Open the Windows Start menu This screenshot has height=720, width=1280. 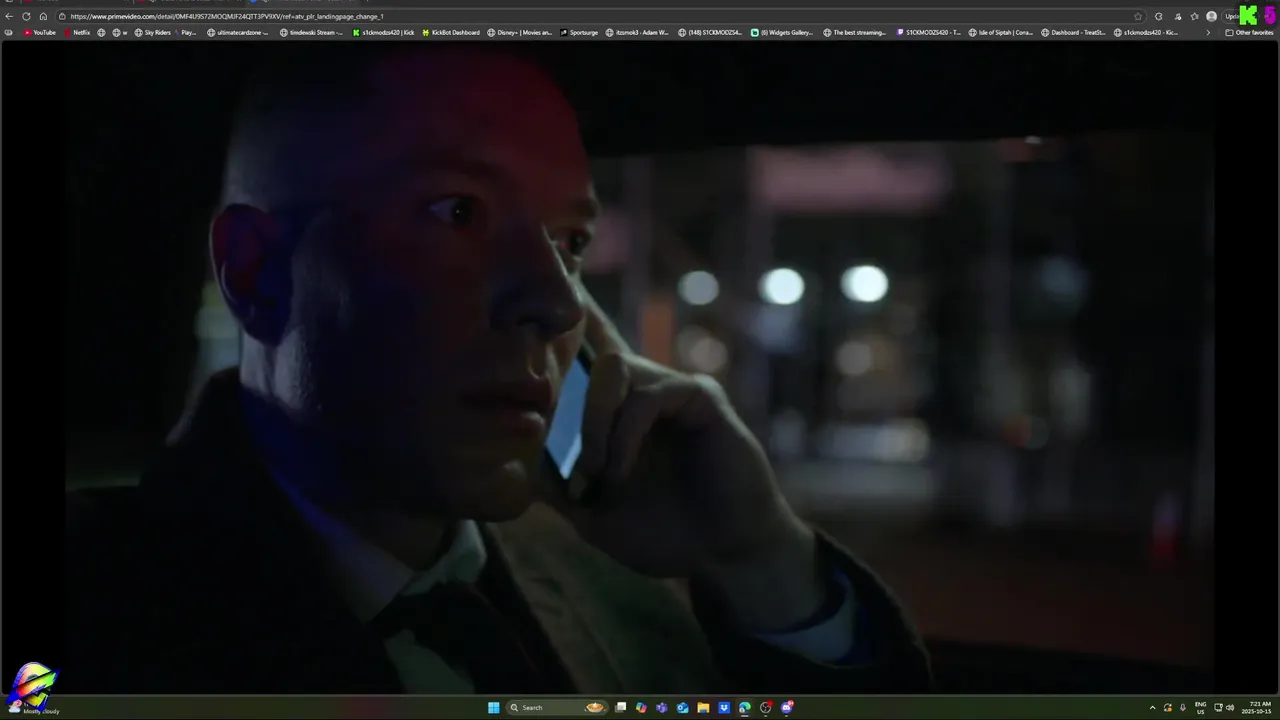[x=493, y=707]
